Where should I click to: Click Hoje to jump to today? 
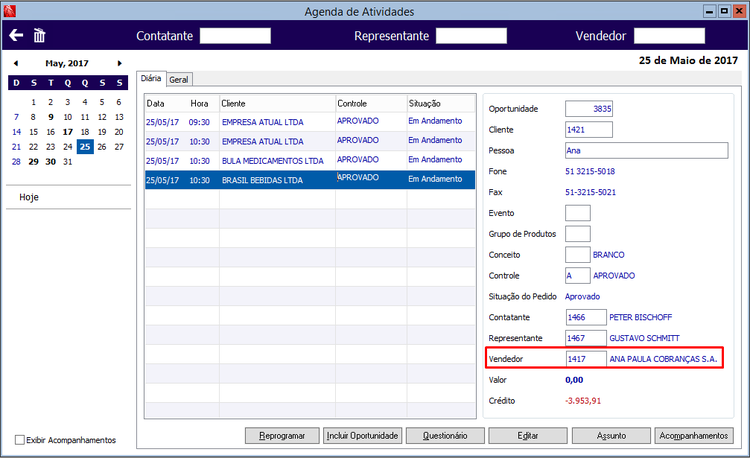29,197
